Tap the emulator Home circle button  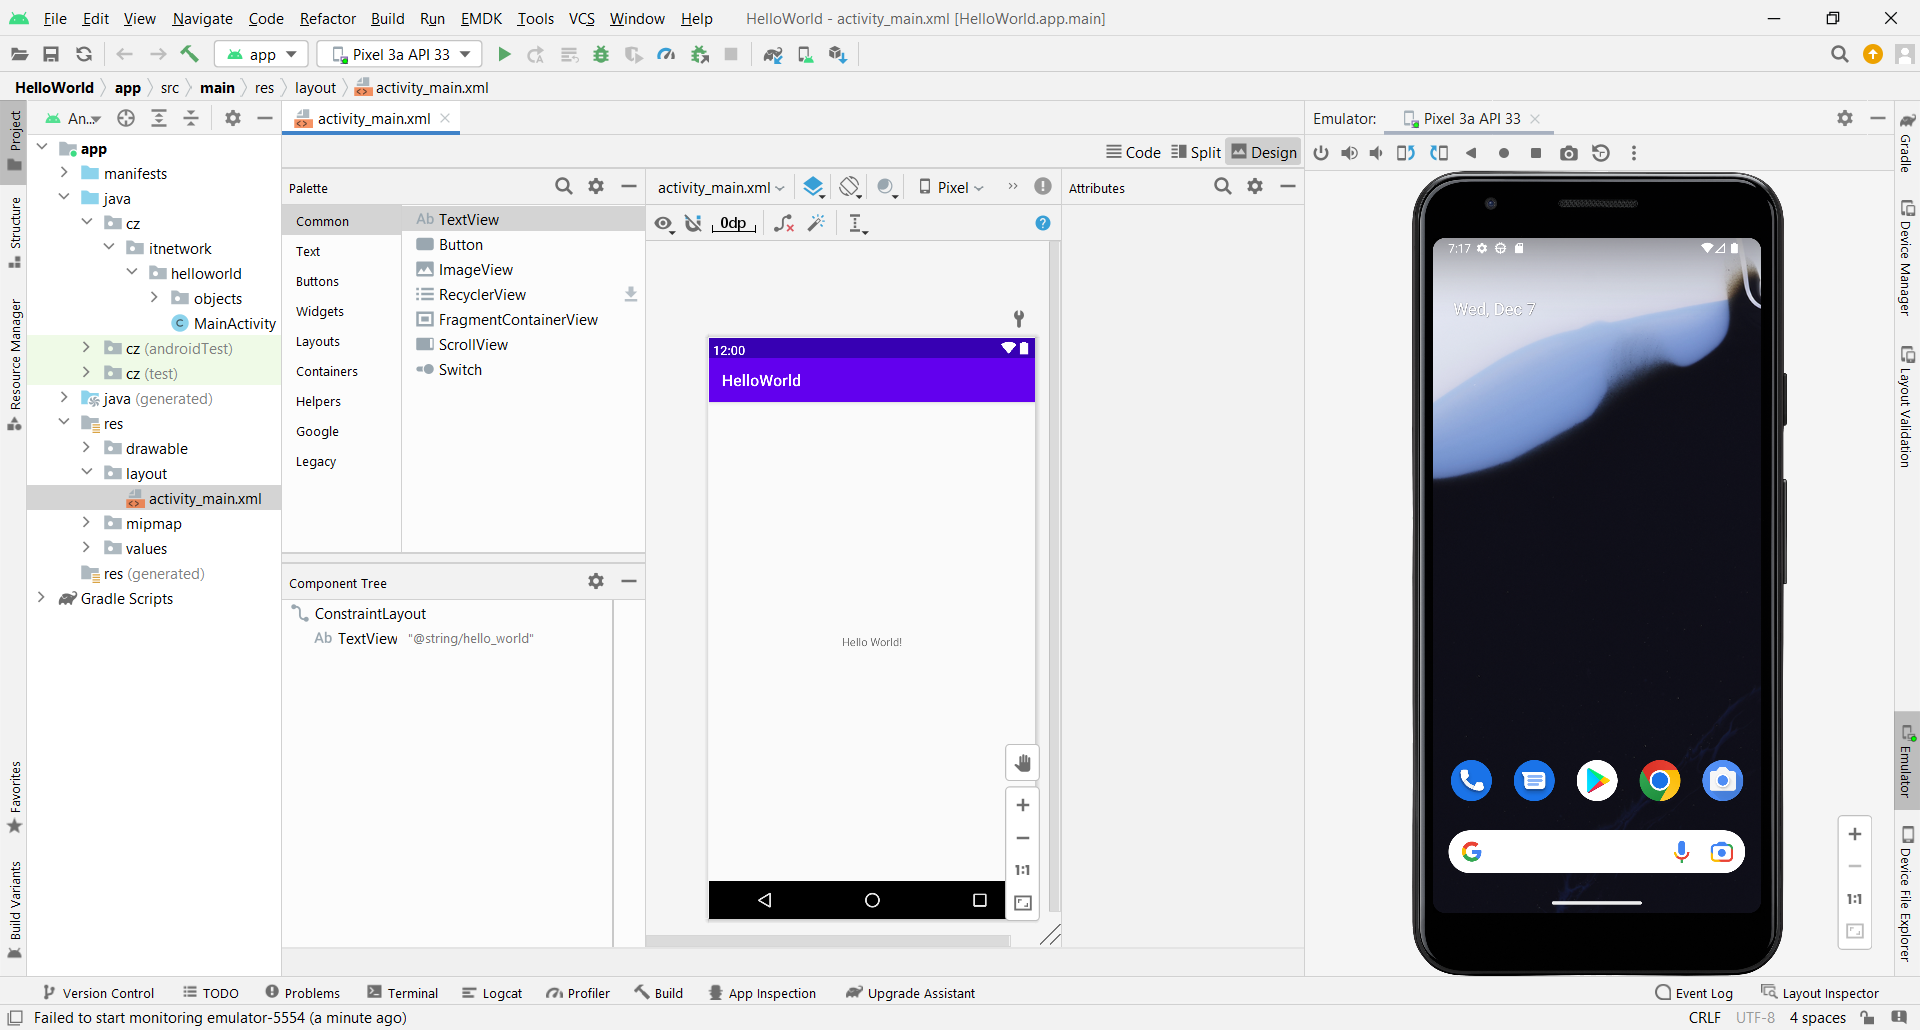(1504, 153)
